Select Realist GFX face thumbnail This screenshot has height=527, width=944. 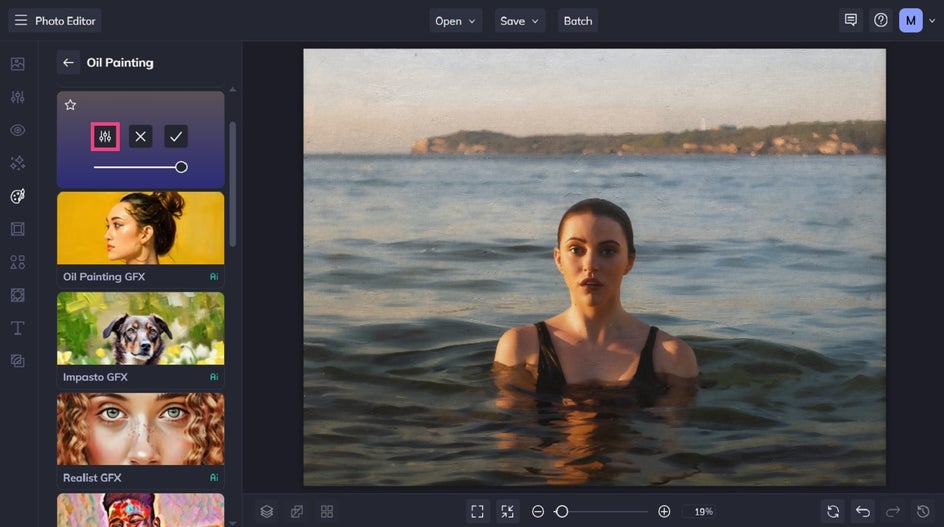click(140, 429)
